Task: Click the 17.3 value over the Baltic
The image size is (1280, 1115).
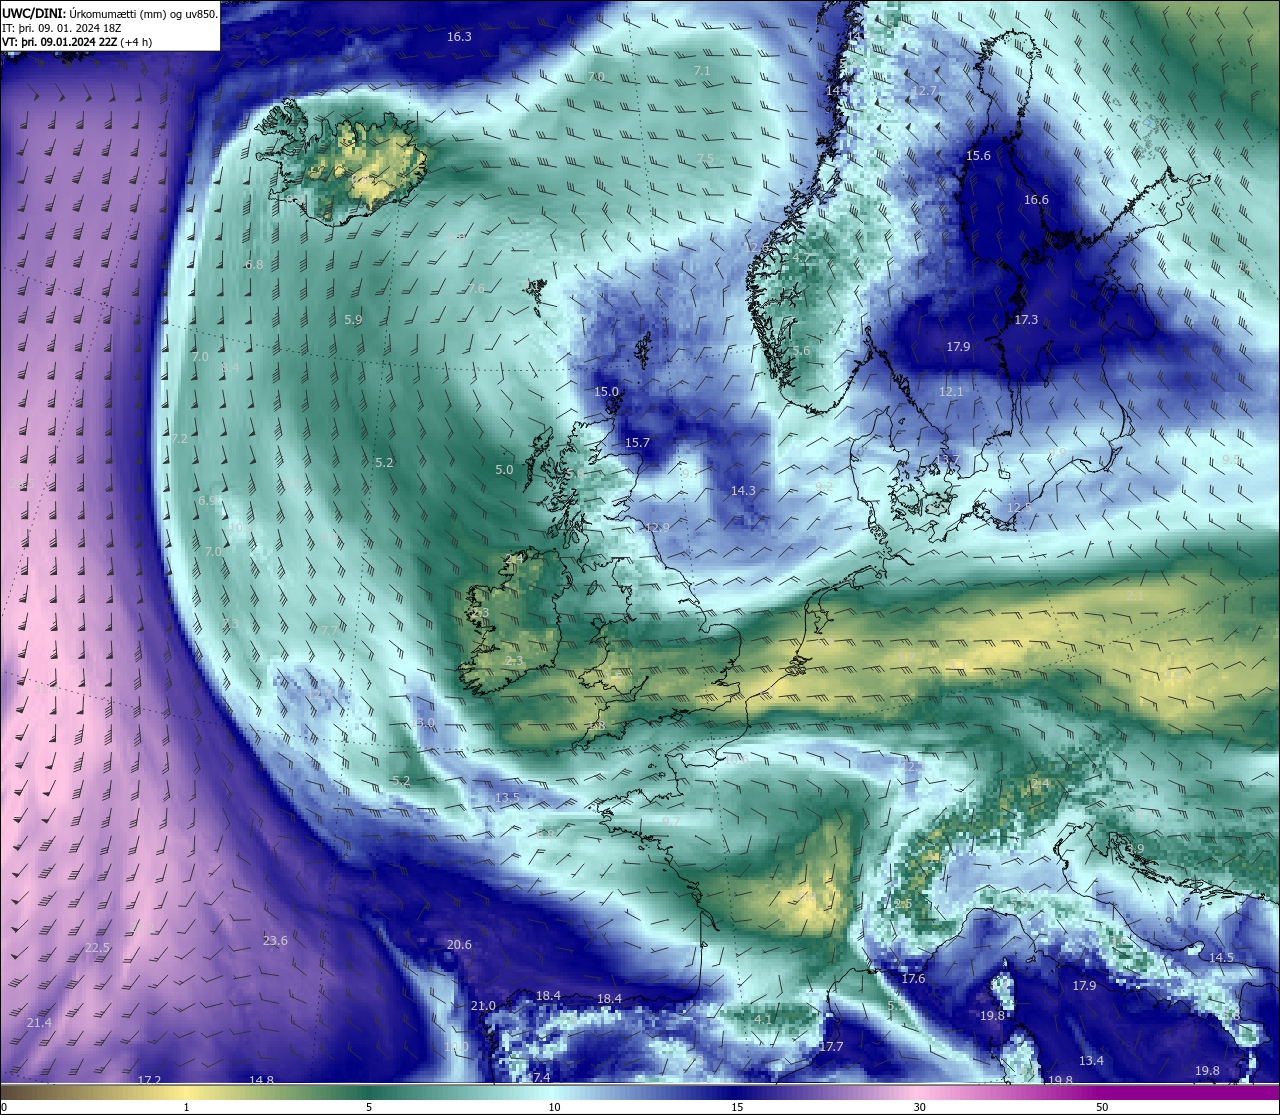Action: tap(1026, 319)
